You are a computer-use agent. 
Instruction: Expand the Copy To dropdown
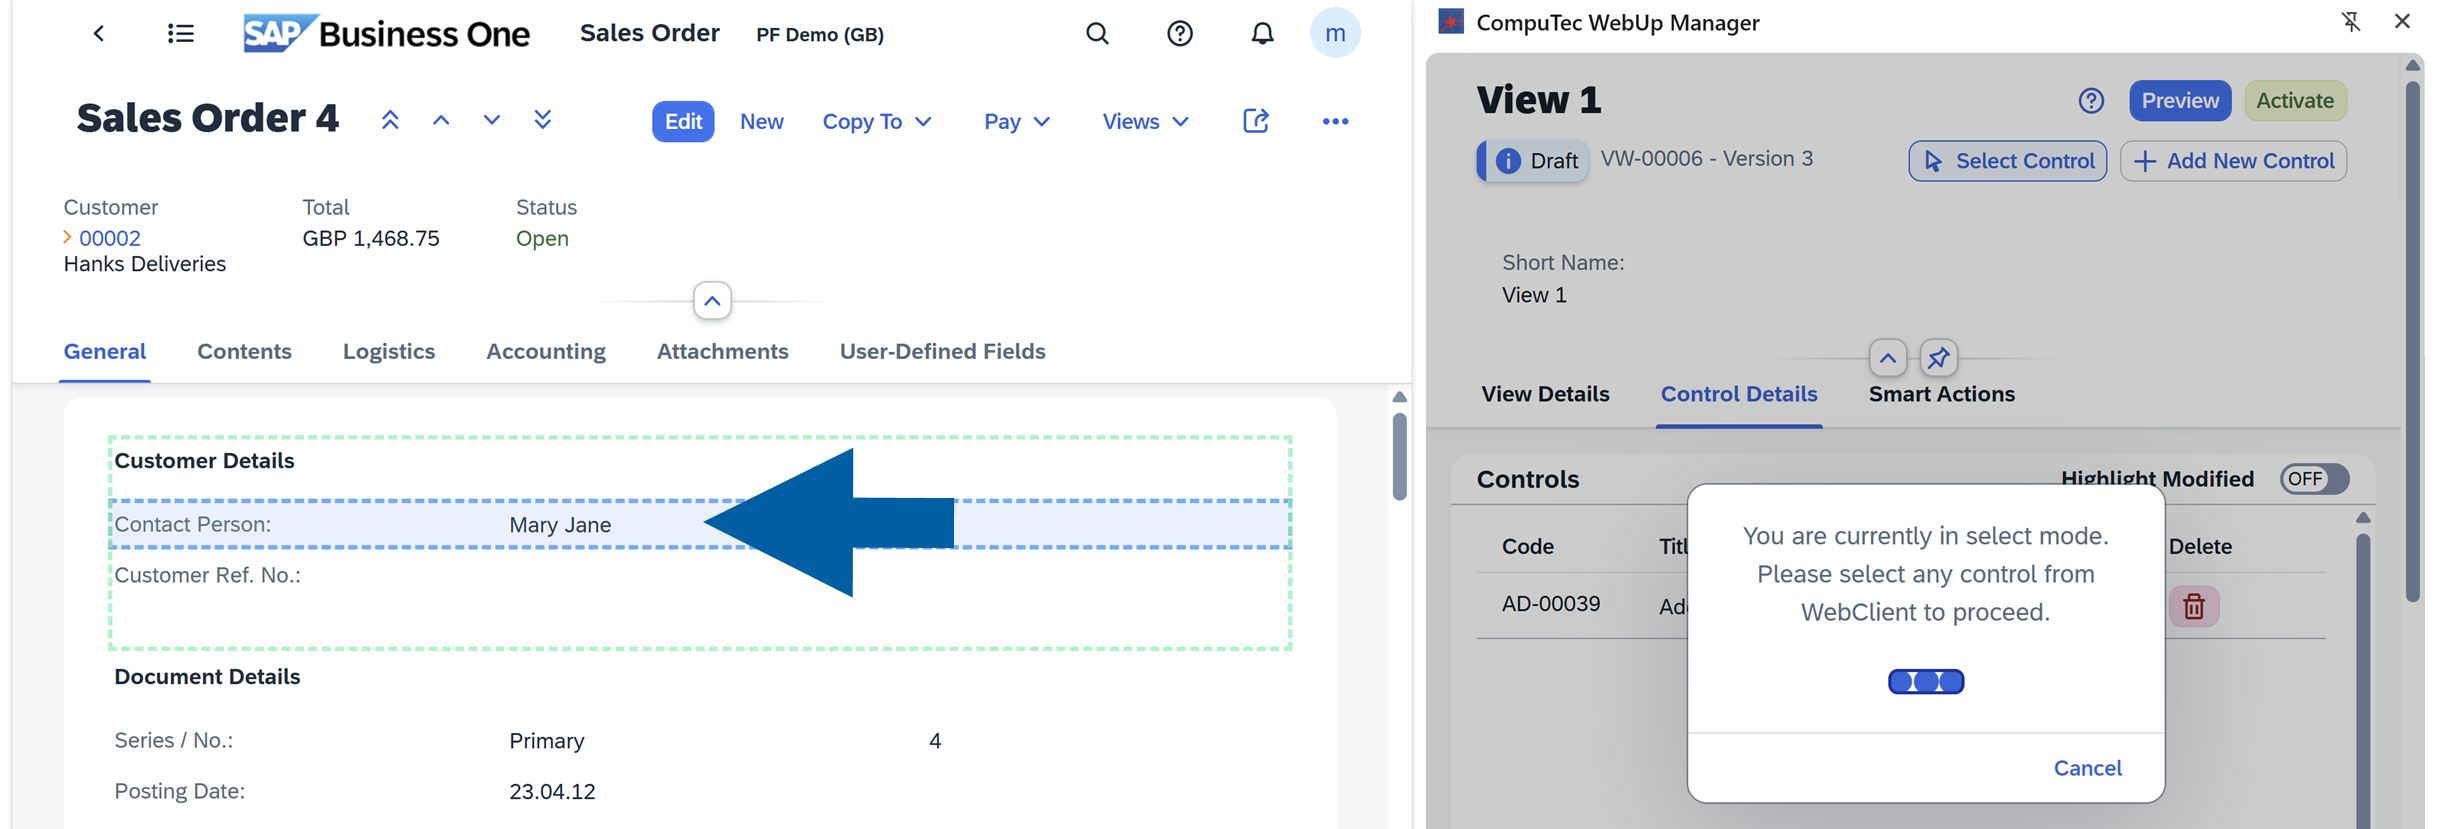point(877,122)
